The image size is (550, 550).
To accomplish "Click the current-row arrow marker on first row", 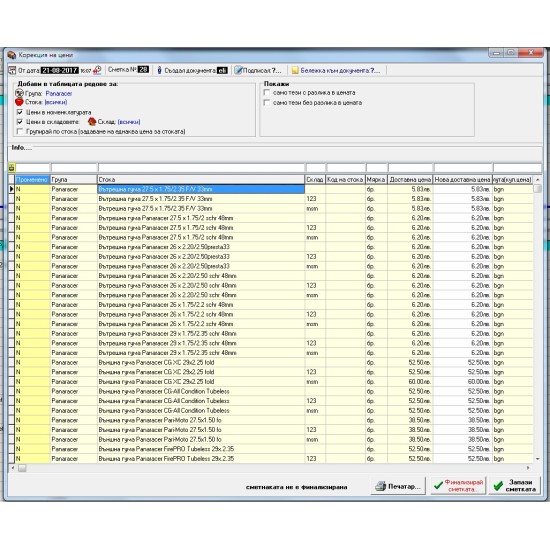I will coord(12,189).
